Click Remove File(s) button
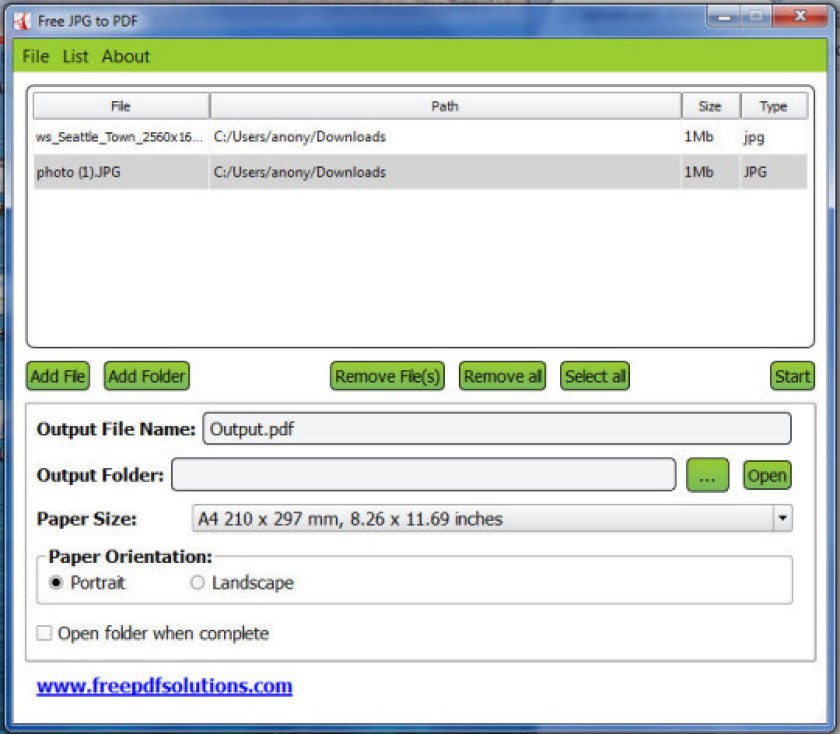Viewport: 840px width, 734px height. pyautogui.click(x=387, y=376)
